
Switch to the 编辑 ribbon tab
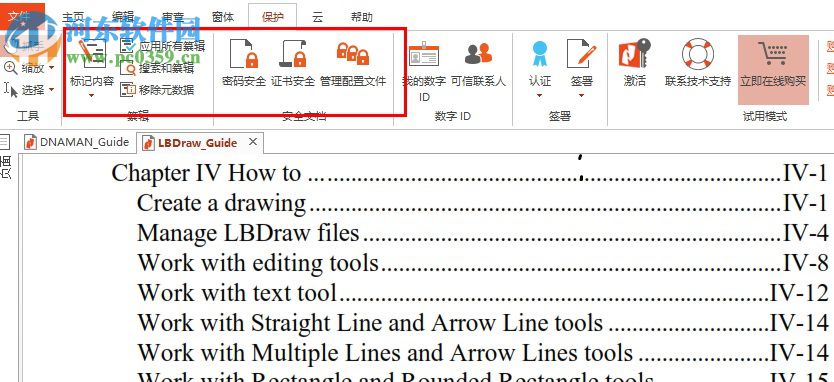[123, 17]
